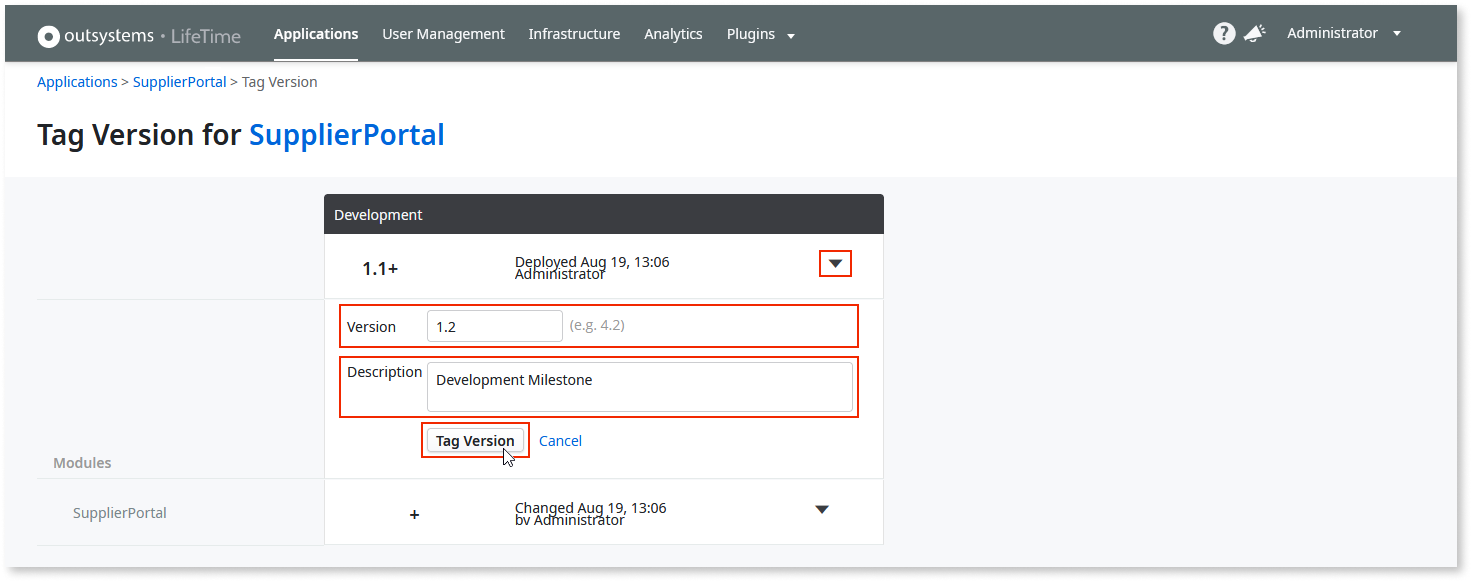Open the SupplierPortal breadcrumb link

pyautogui.click(x=179, y=81)
